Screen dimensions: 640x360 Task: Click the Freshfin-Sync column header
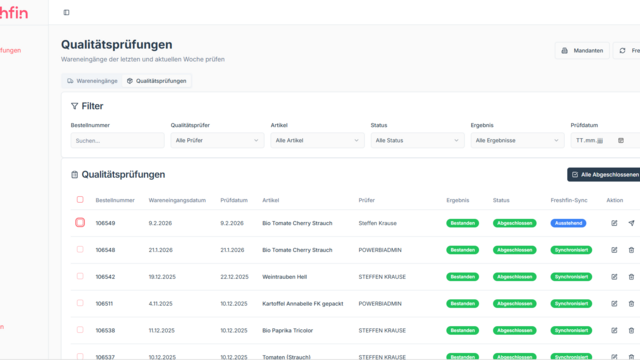569,200
